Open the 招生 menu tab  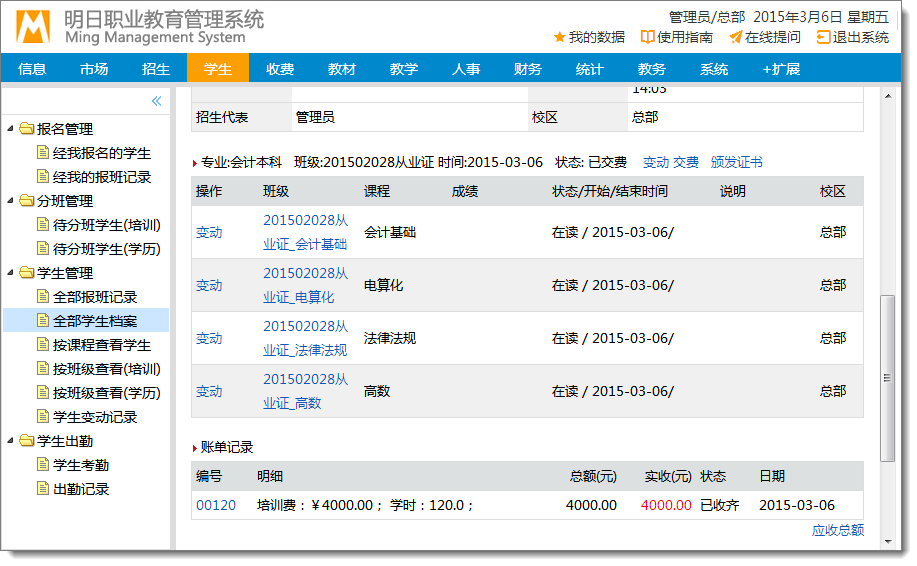(x=156, y=69)
